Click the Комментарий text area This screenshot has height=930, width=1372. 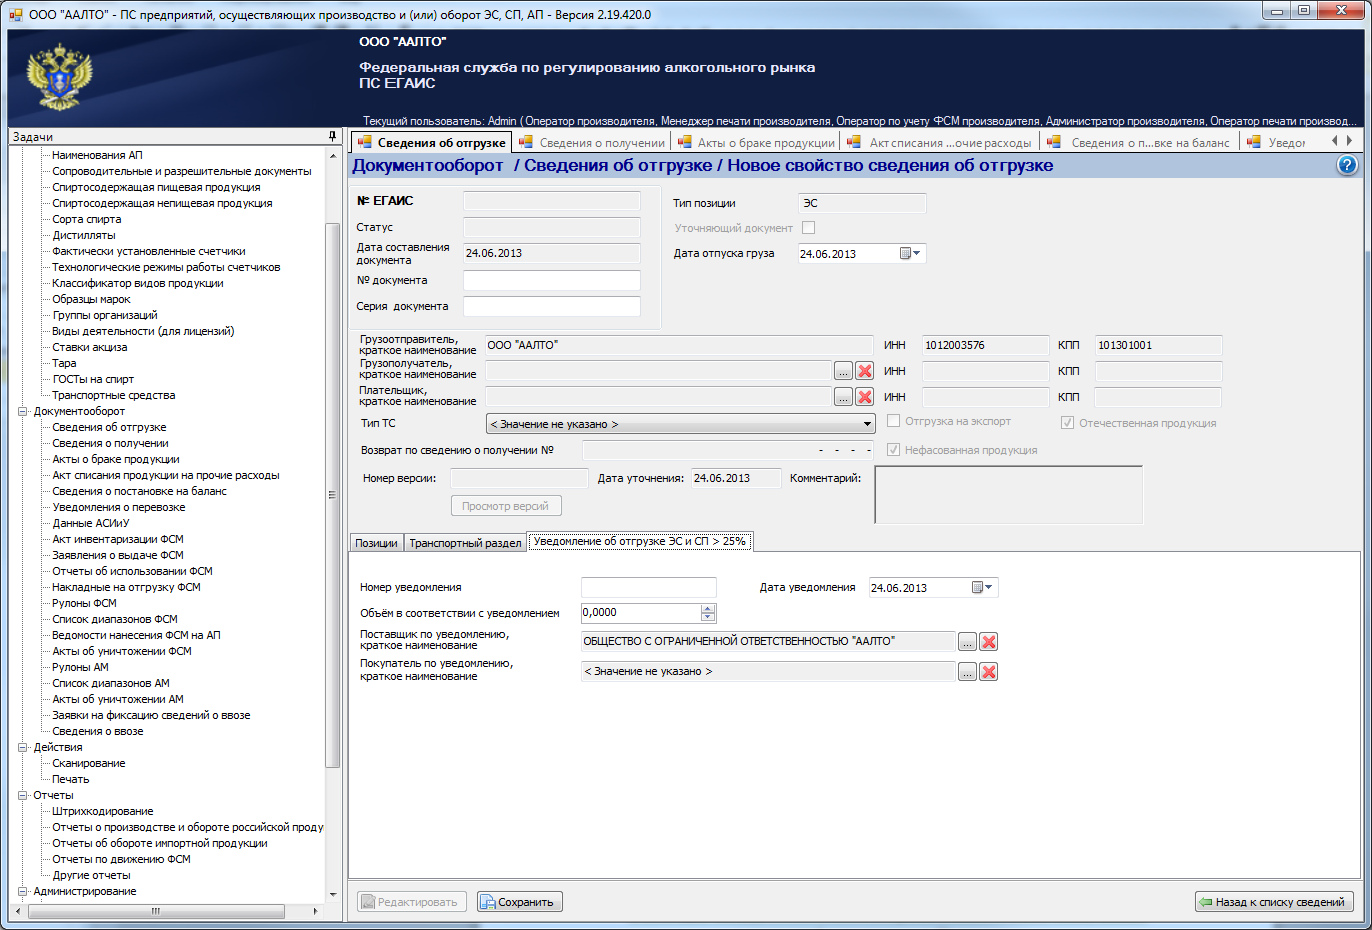[1009, 495]
